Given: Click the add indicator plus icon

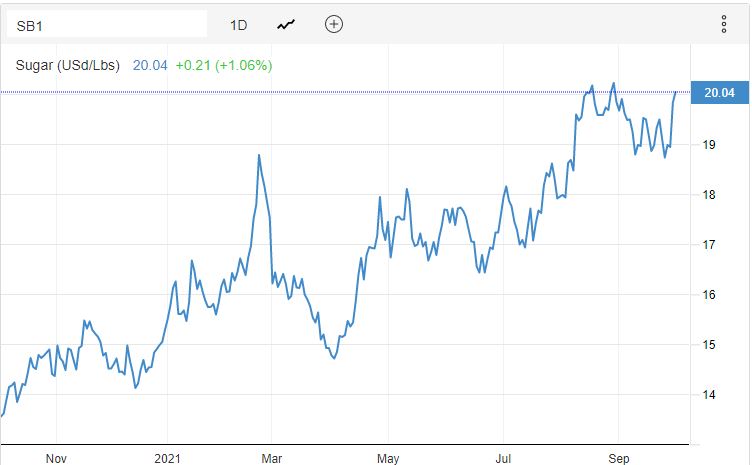Looking at the screenshot, I should pos(334,24).
